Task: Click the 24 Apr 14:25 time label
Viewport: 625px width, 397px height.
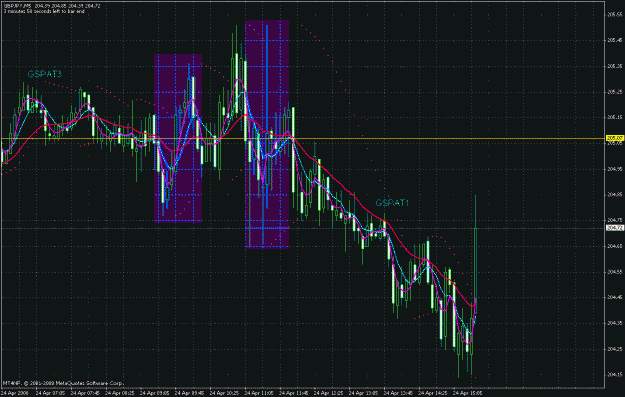Action: [432, 393]
